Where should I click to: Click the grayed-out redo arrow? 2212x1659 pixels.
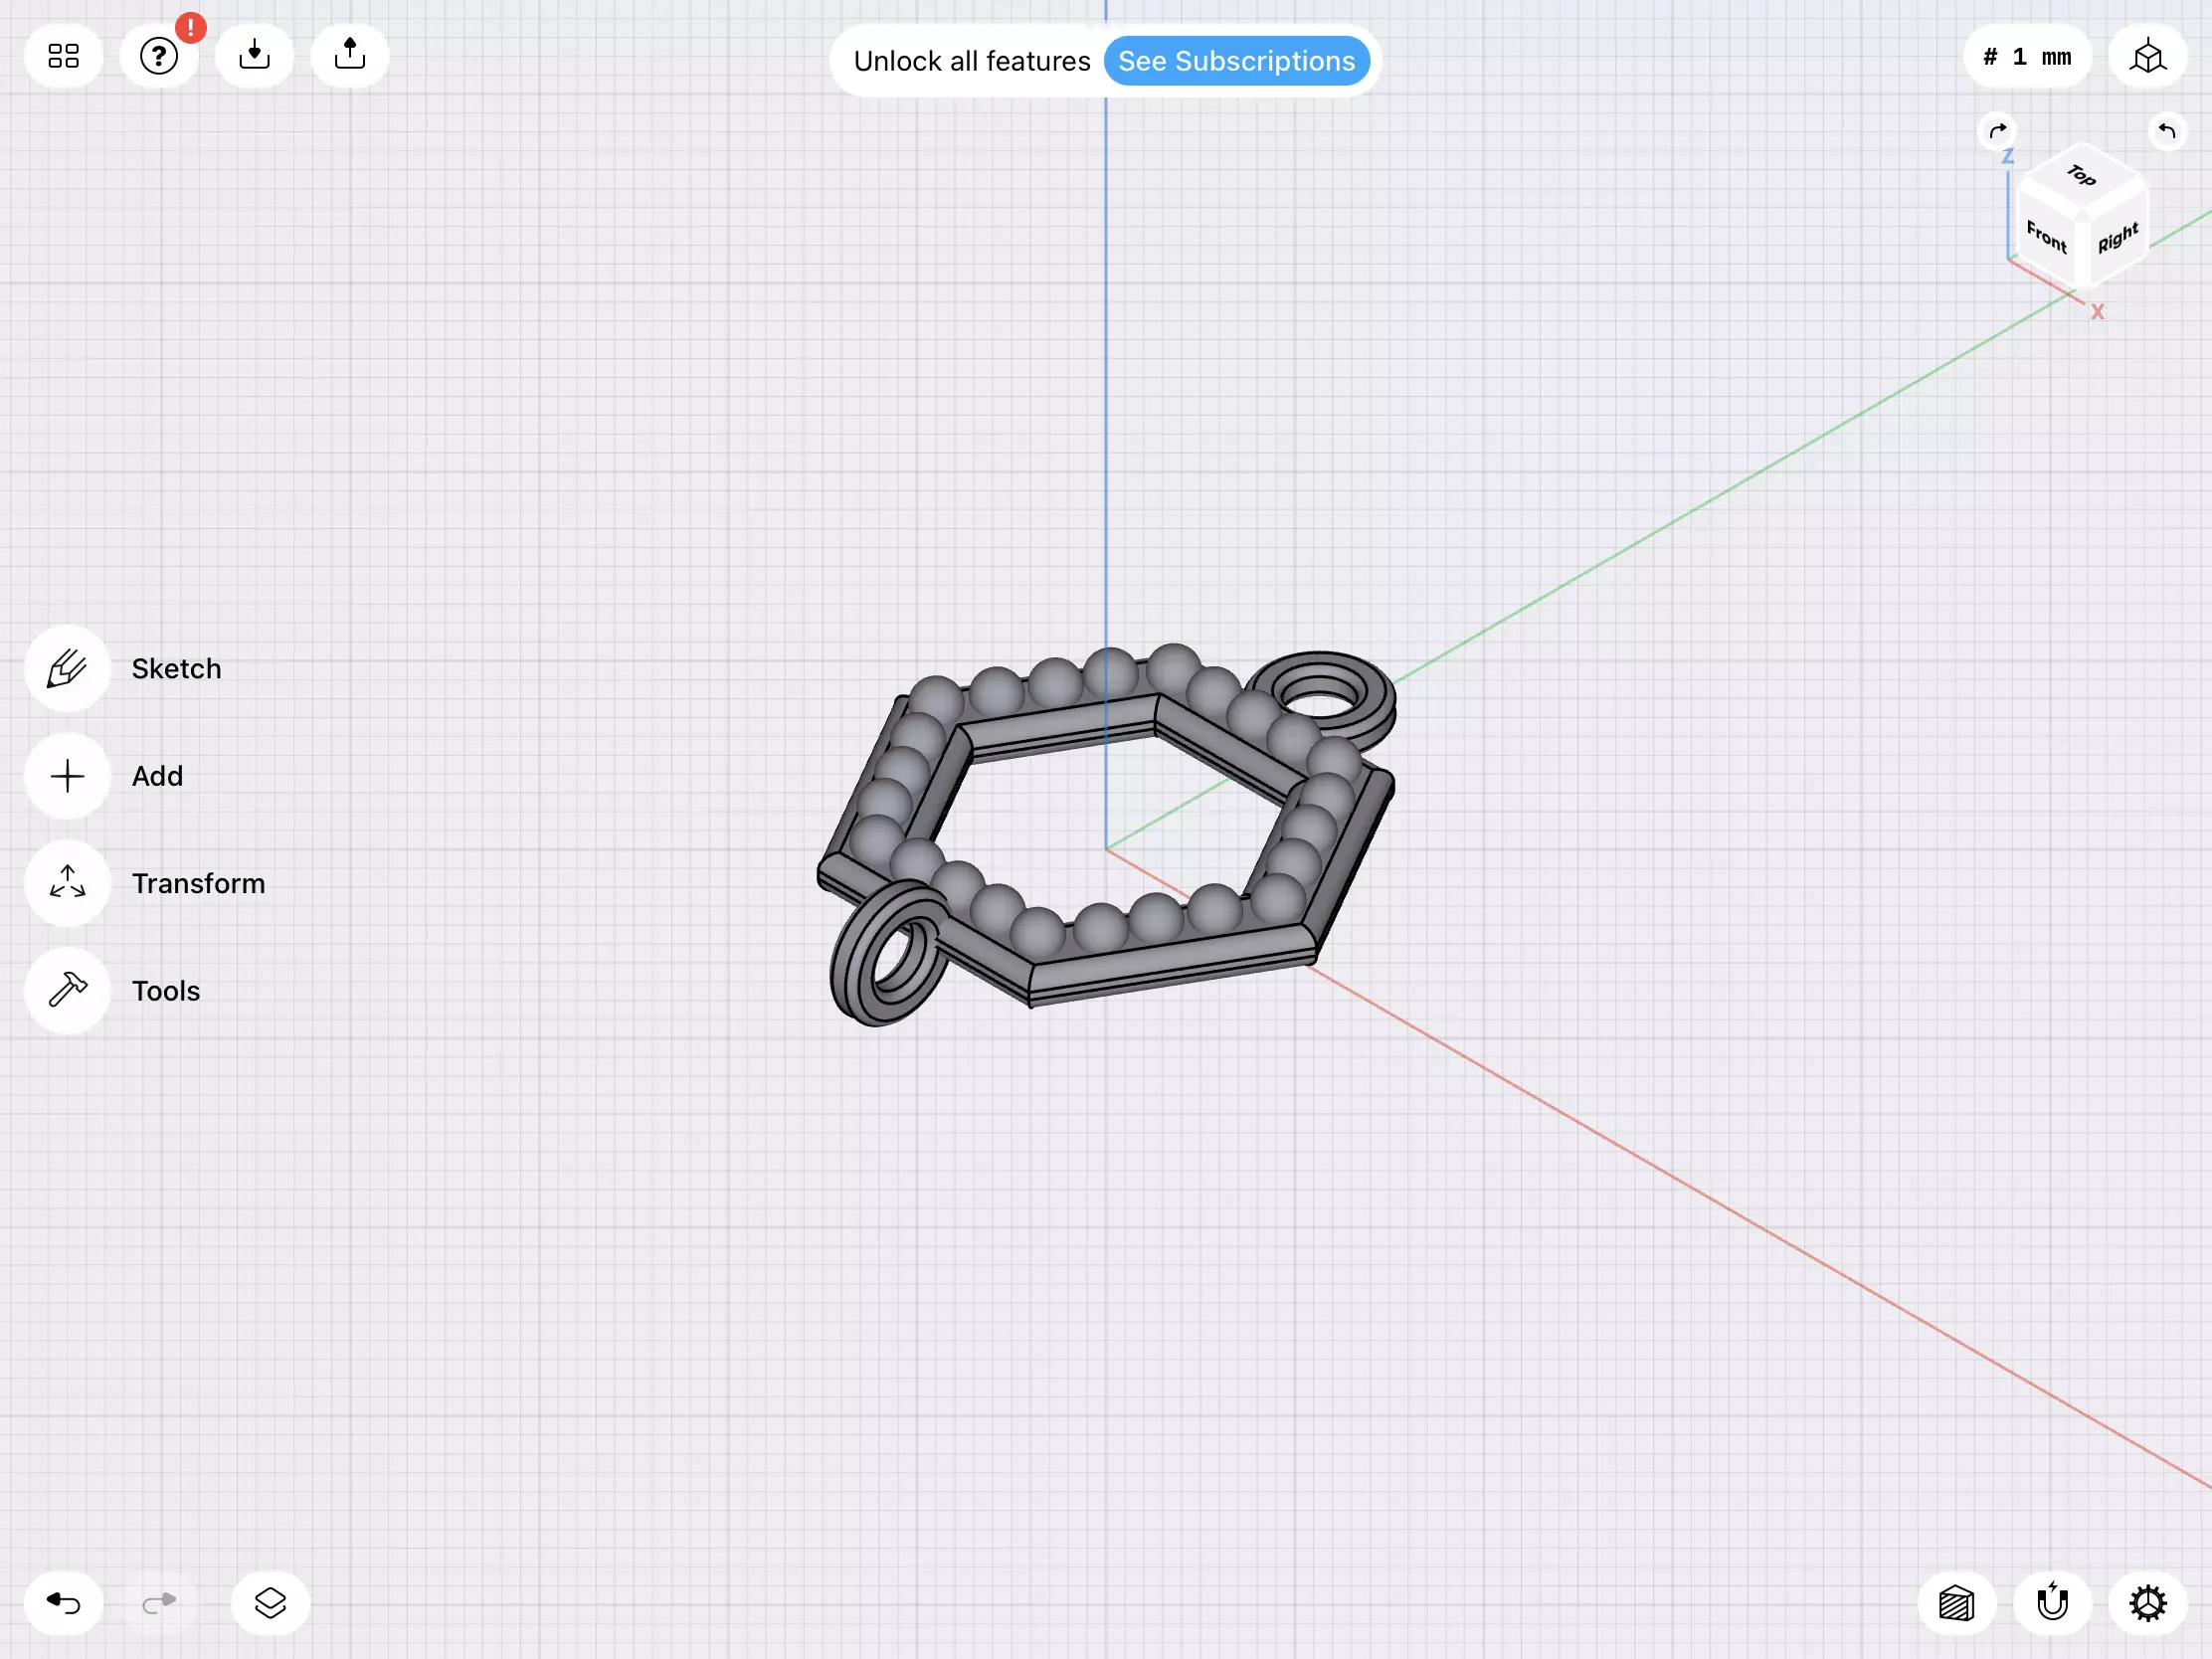pos(159,1603)
